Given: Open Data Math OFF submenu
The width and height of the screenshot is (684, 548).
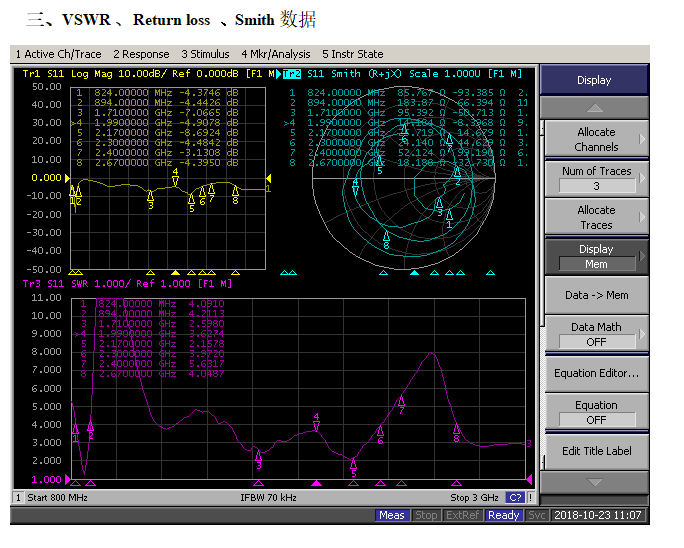Looking at the screenshot, I should [x=596, y=334].
